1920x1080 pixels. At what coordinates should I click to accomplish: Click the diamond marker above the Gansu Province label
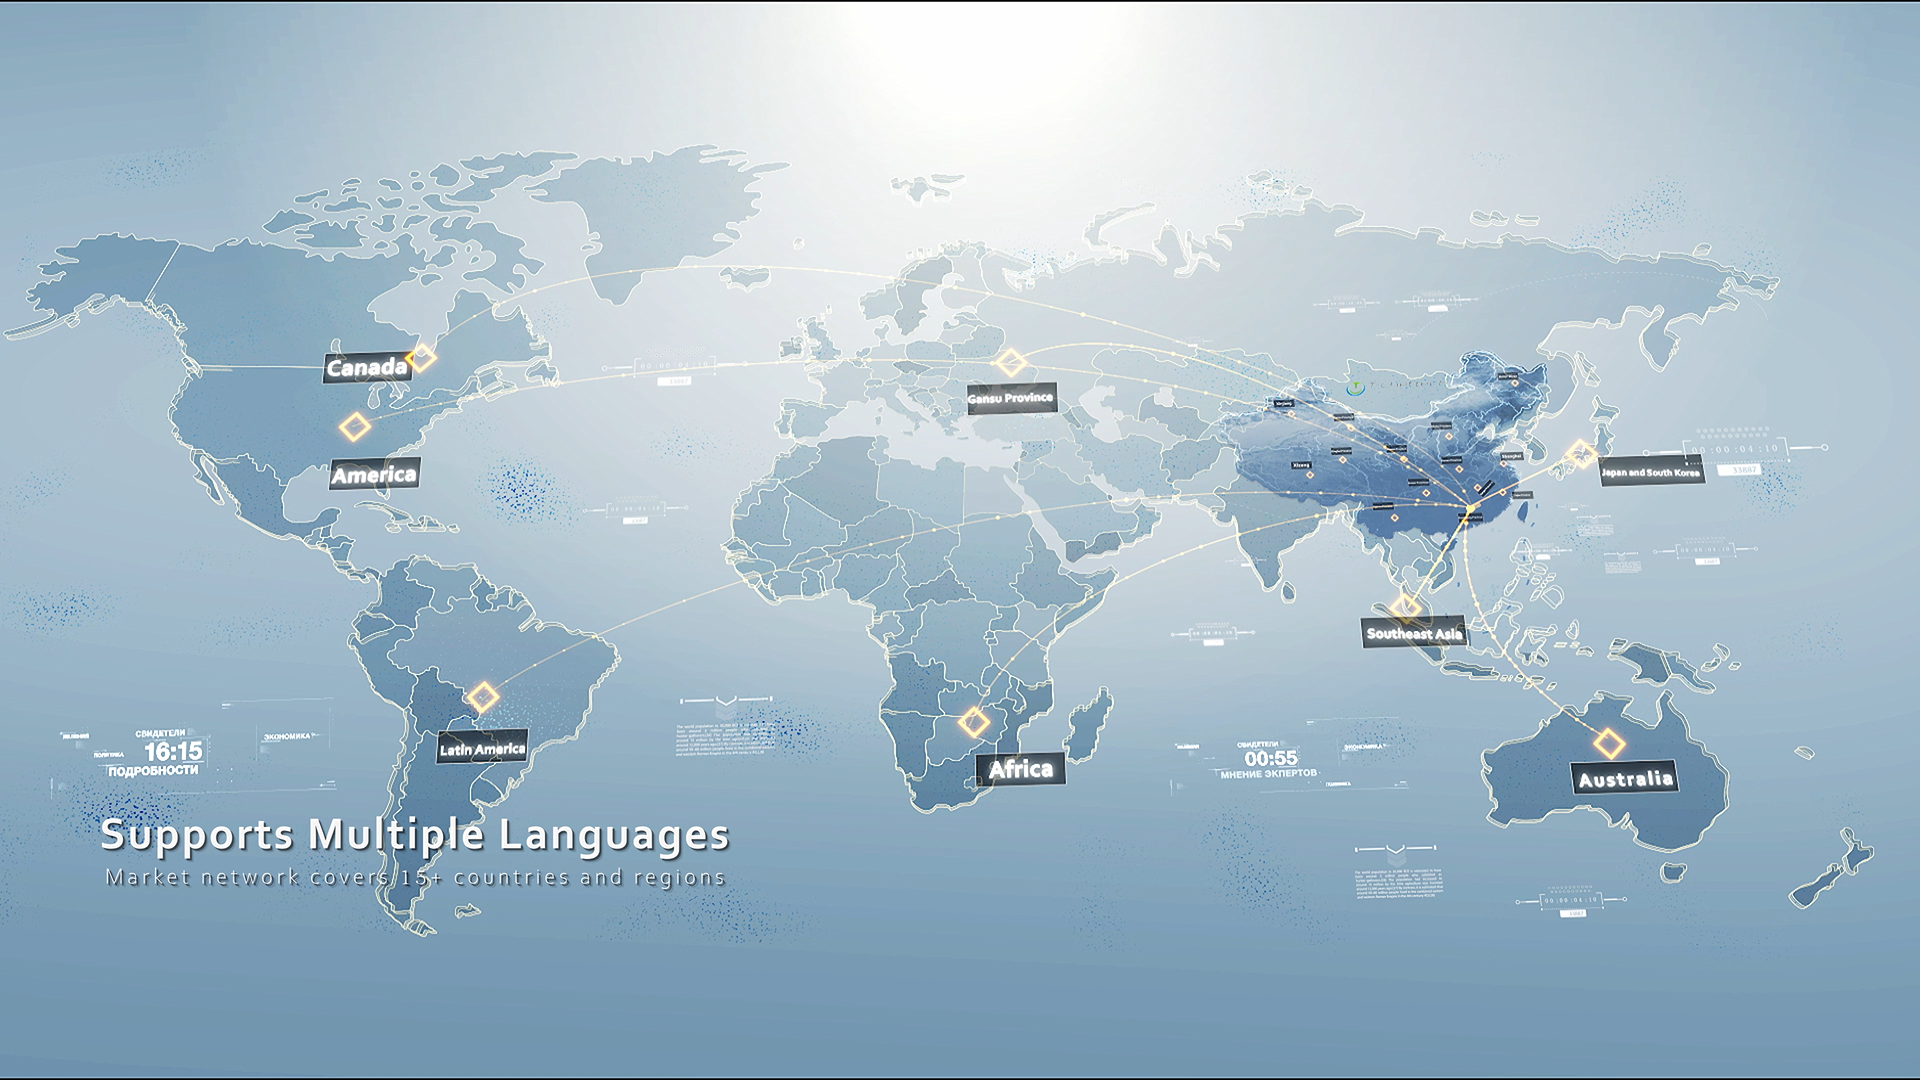coord(1010,363)
